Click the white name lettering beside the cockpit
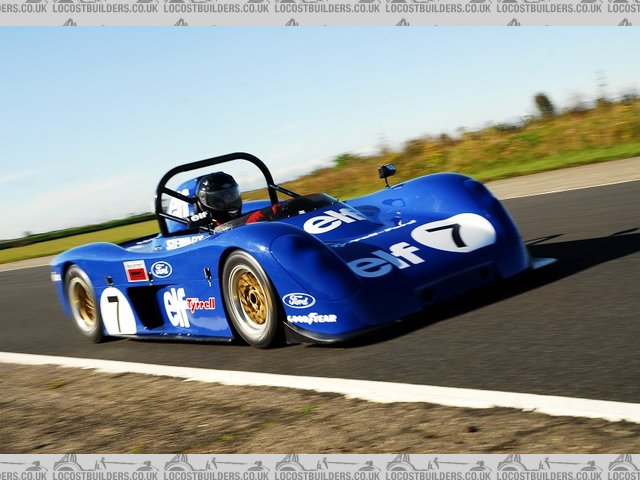This screenshot has width=640, height=480. (184, 241)
